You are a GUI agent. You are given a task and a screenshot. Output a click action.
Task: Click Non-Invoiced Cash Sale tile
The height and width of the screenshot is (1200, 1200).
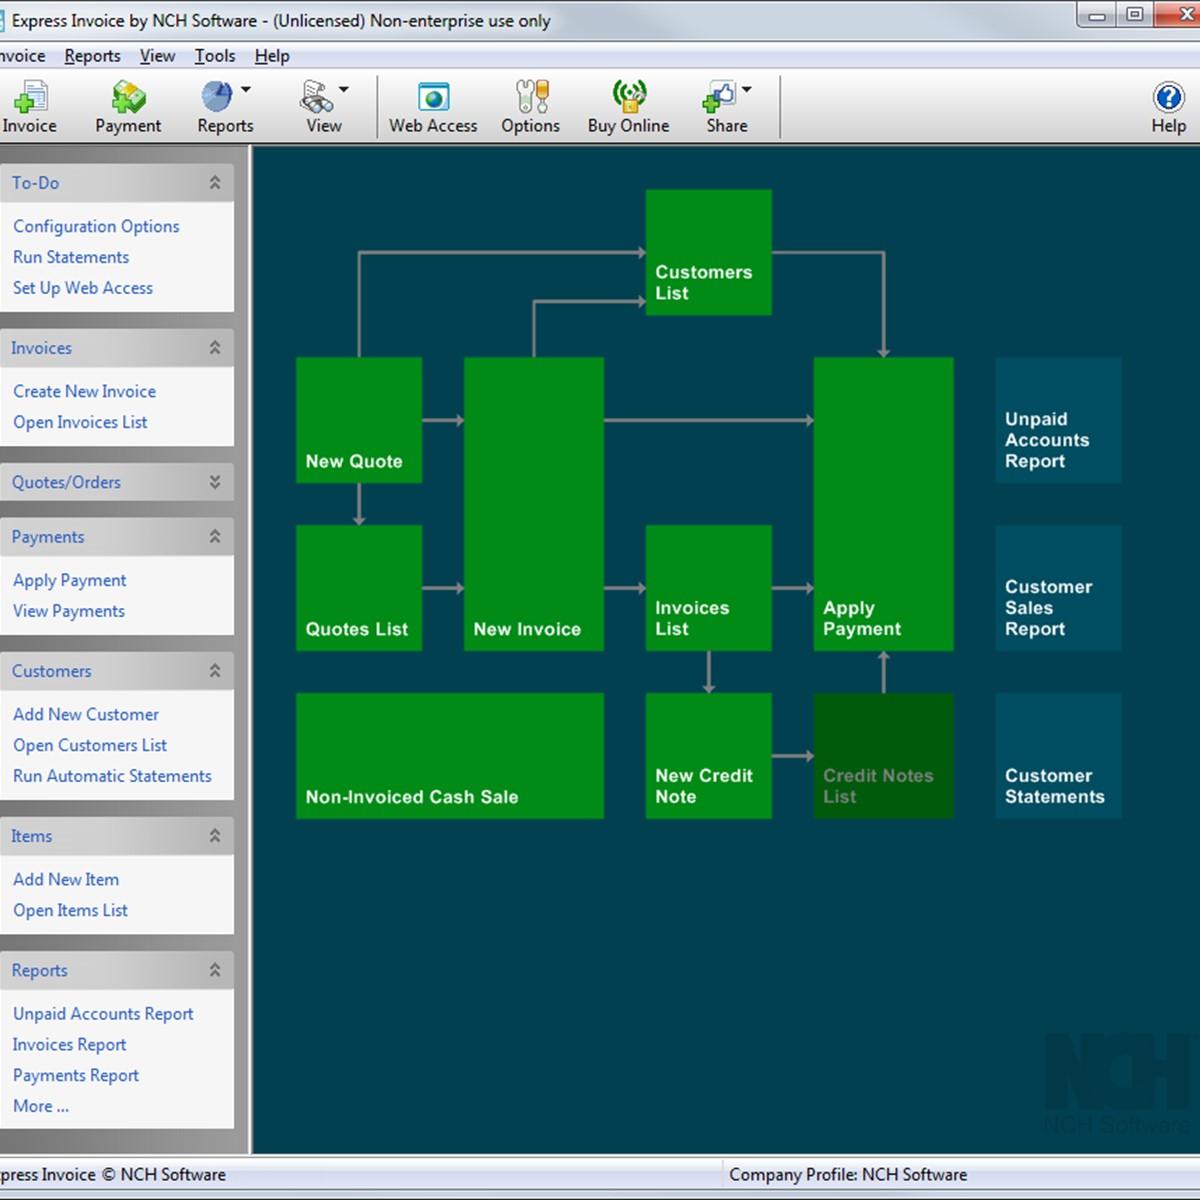[450, 756]
